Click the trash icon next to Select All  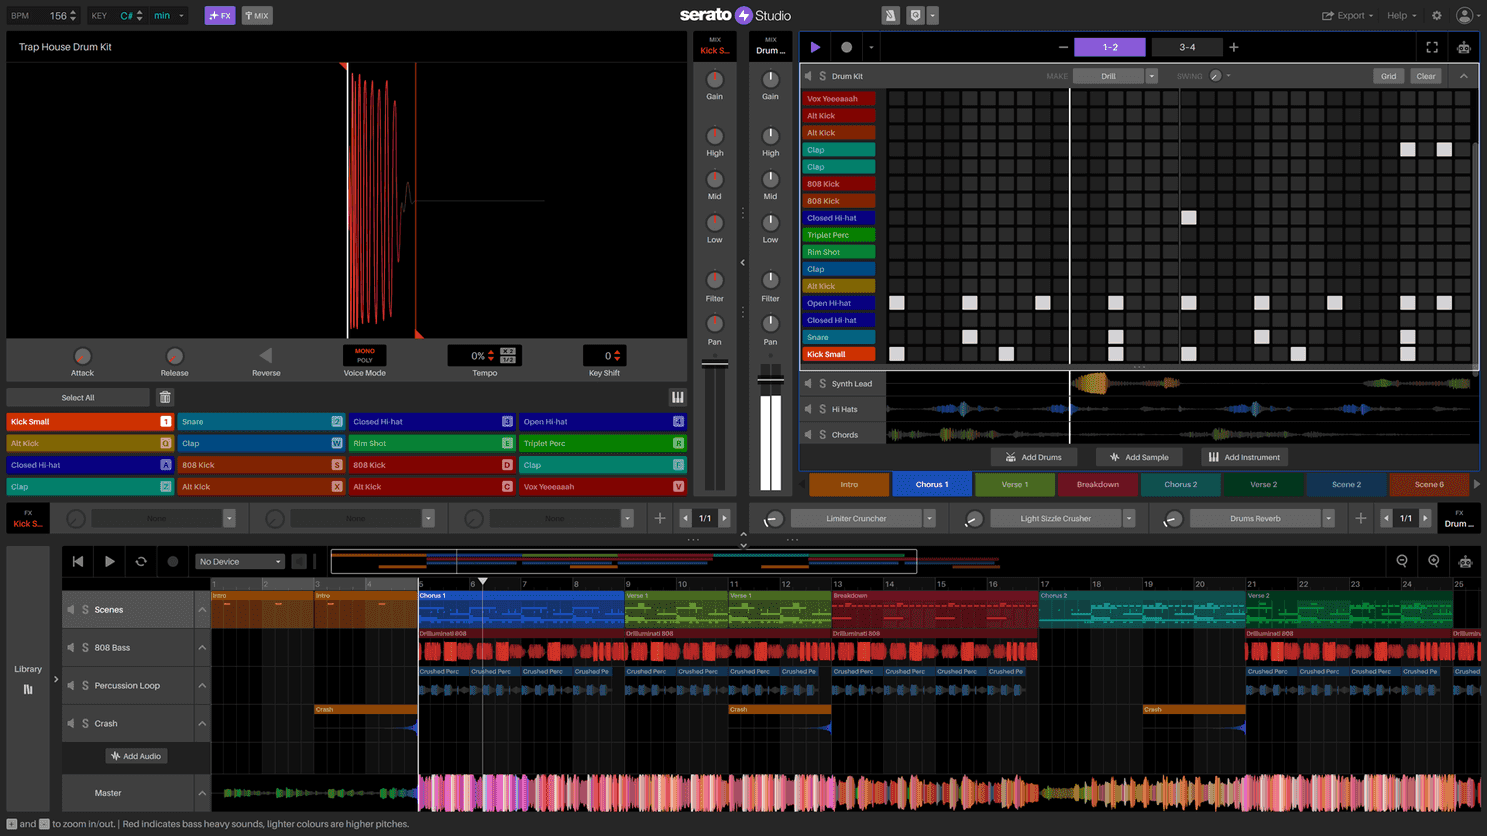pos(165,397)
